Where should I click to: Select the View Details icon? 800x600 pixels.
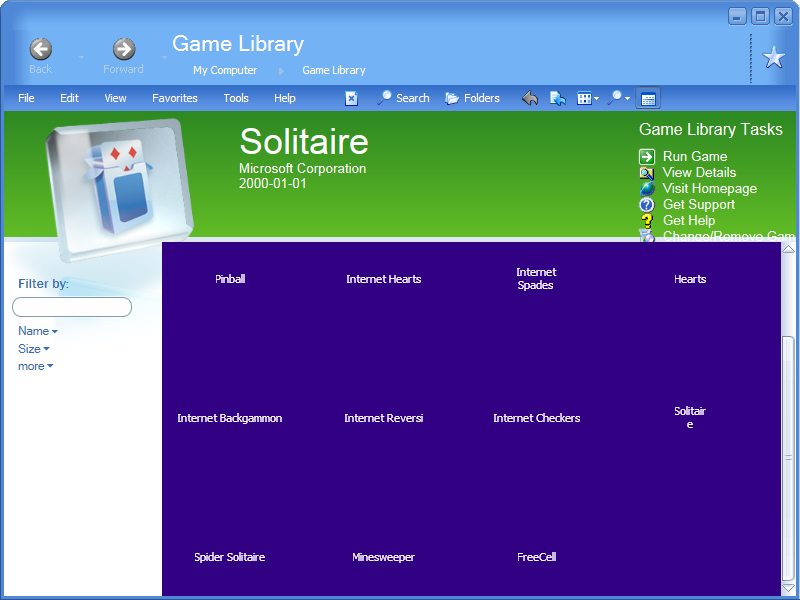649,172
